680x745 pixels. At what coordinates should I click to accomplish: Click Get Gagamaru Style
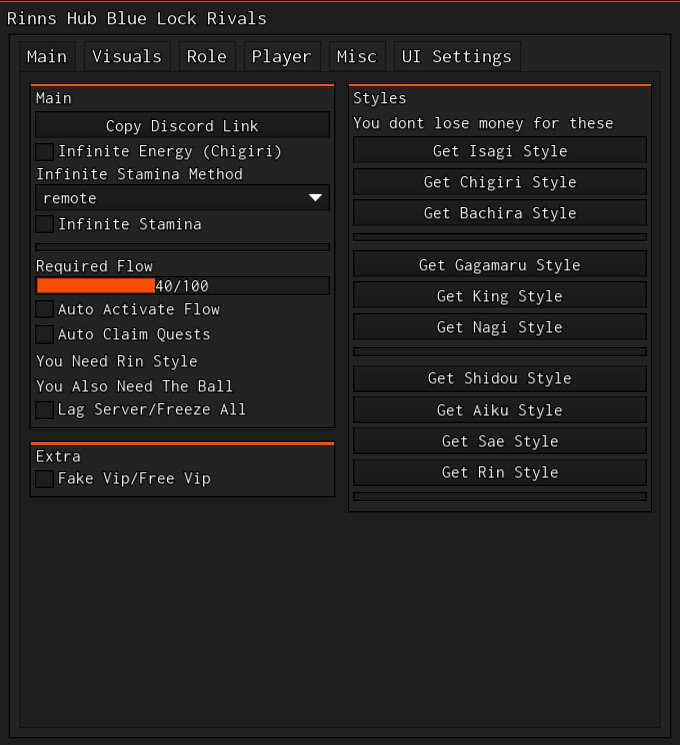(x=499, y=265)
